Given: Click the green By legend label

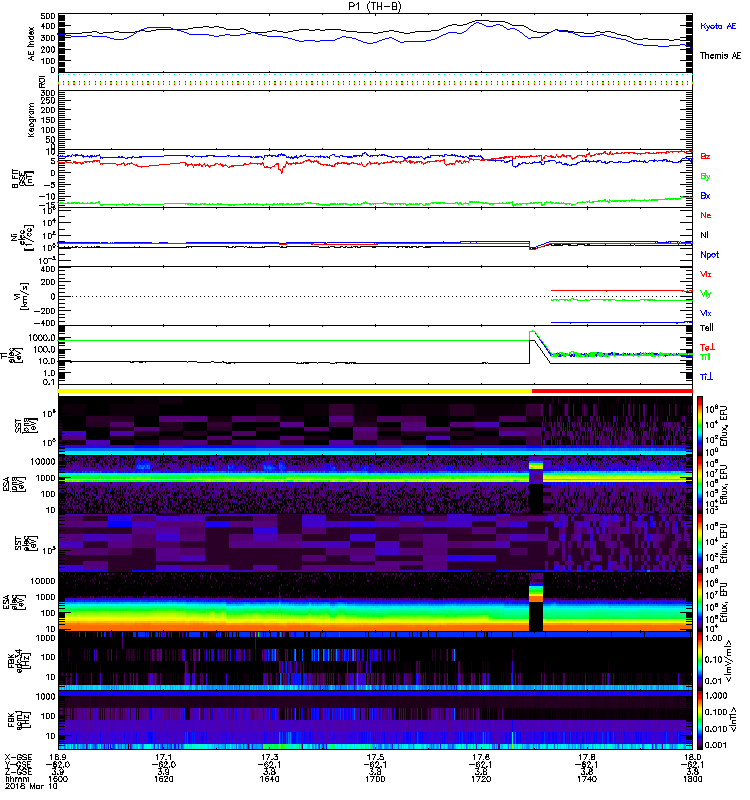Looking at the screenshot, I should pyautogui.click(x=705, y=176).
